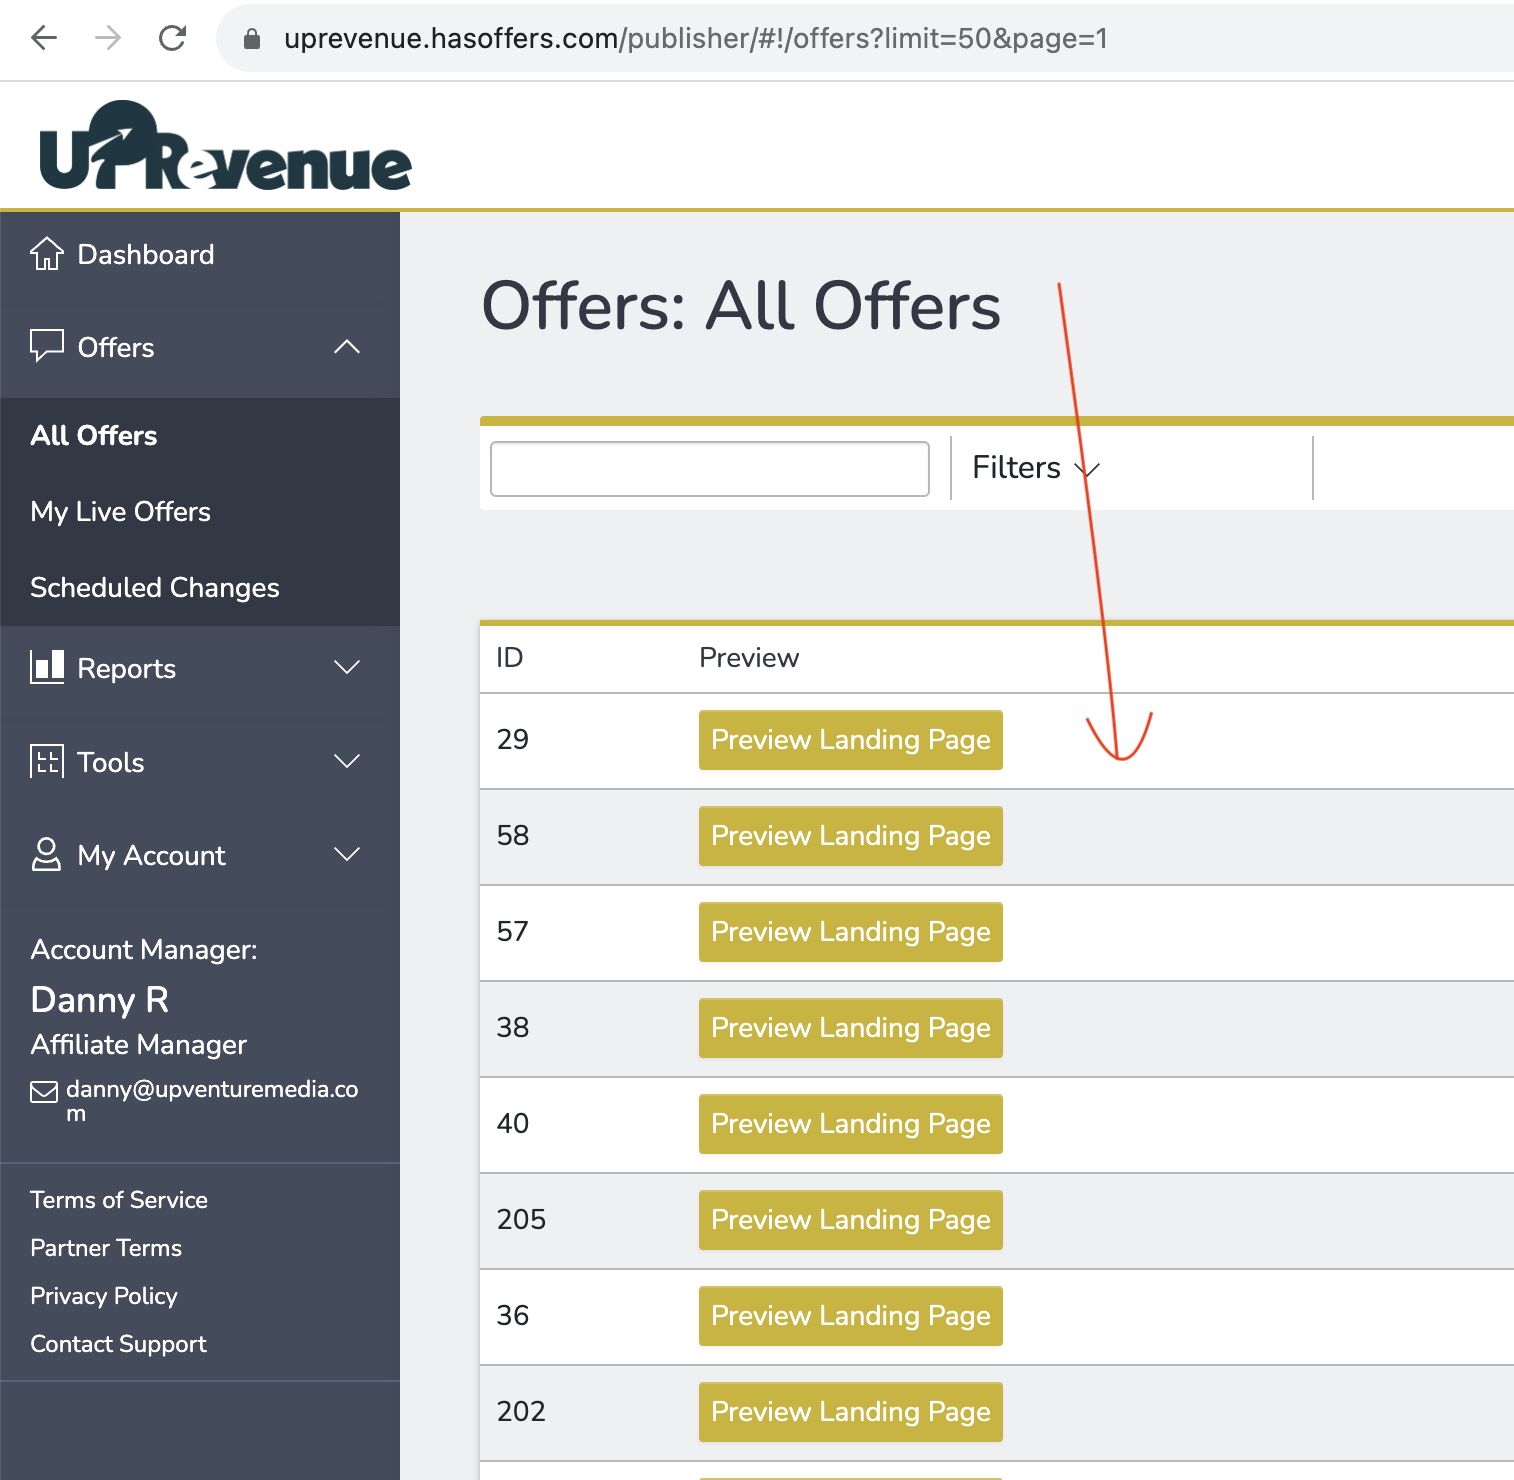Click the My Account person icon
Image resolution: width=1514 pixels, height=1480 pixels.
(x=47, y=854)
